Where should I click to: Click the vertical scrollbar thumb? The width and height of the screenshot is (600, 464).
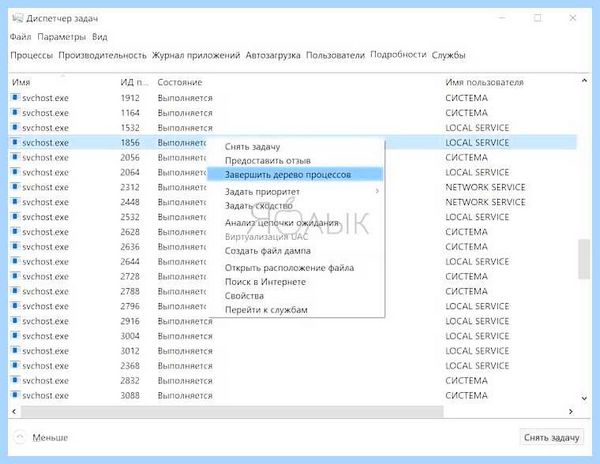(x=584, y=259)
